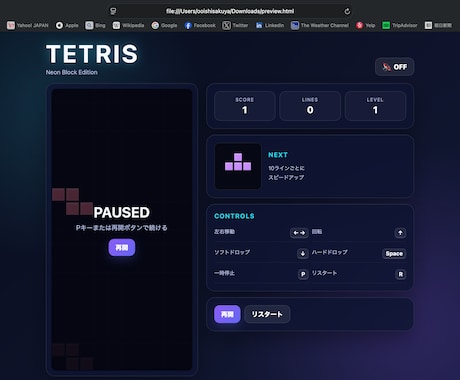The width and height of the screenshot is (460, 380).
Task: Click the page settings icon left of URL
Action: (x=113, y=11)
